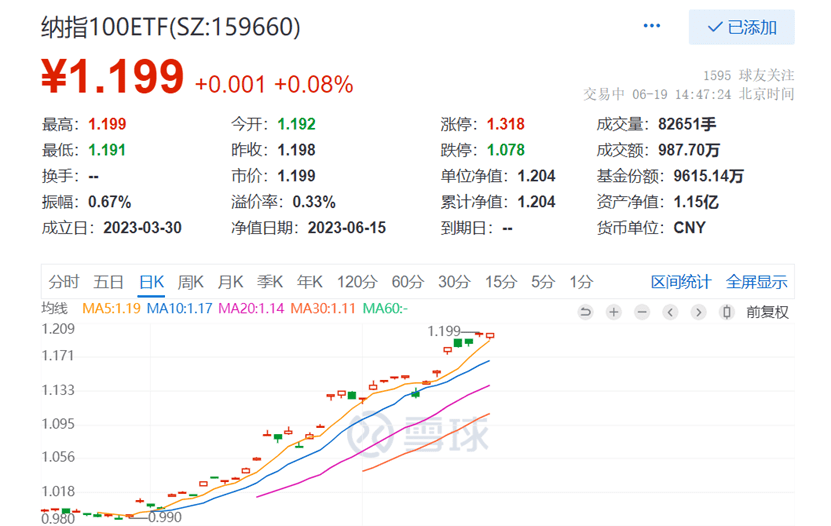Zoom in the K-line chart with plus icon

click(x=614, y=312)
